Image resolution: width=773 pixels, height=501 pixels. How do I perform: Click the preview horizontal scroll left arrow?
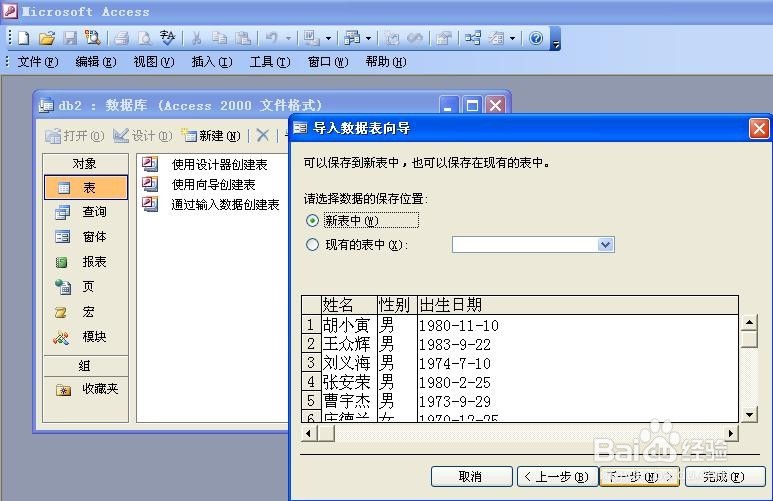click(309, 433)
